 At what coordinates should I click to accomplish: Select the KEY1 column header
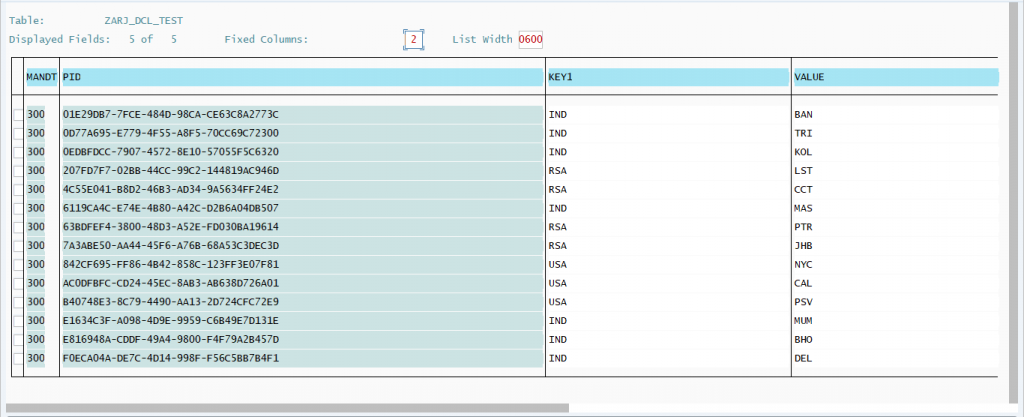point(668,77)
